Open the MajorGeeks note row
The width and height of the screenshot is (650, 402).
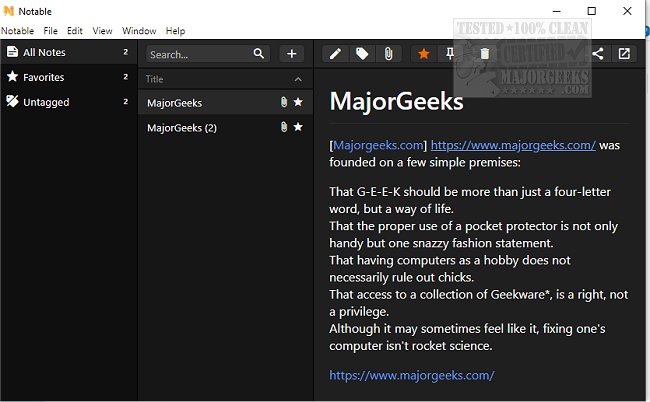click(225, 103)
